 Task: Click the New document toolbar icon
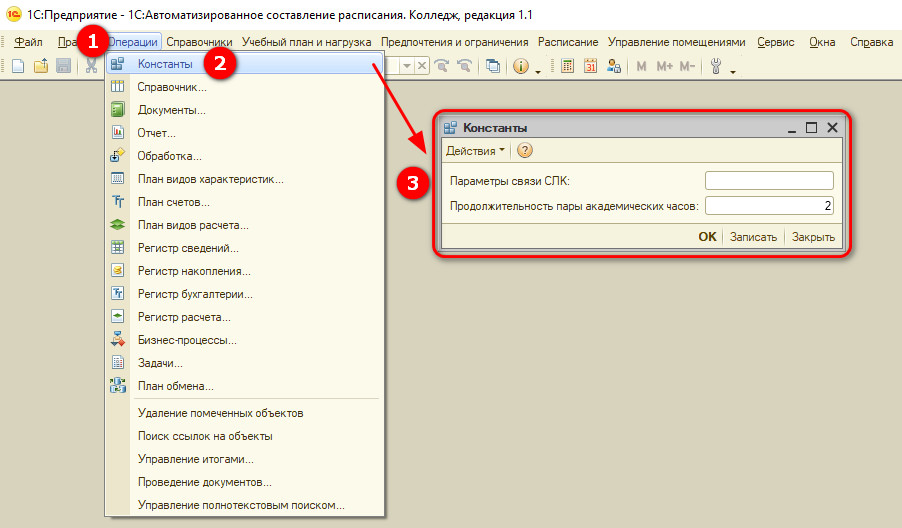[18, 66]
